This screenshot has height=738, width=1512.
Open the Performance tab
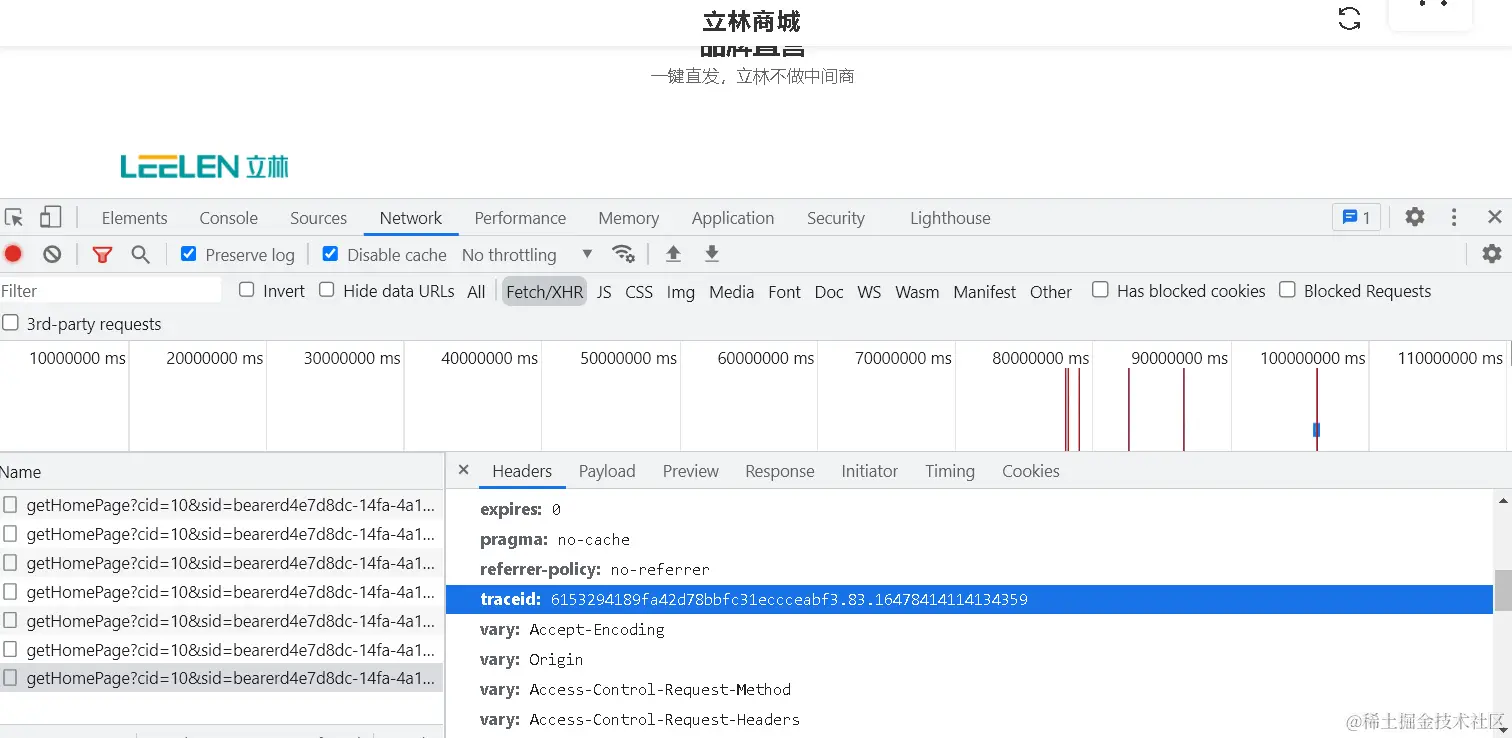coord(520,218)
